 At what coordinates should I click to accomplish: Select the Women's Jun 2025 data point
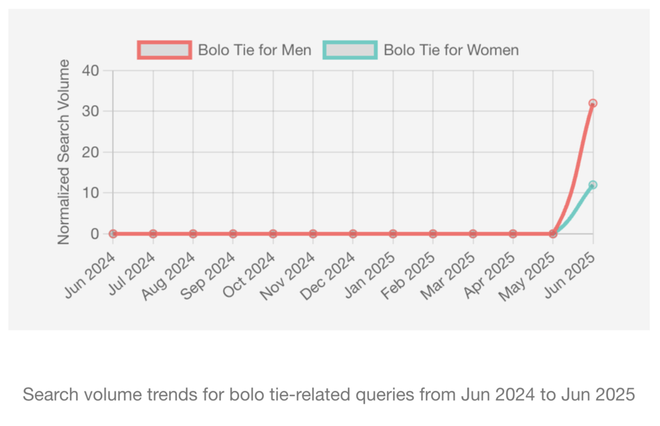point(593,185)
